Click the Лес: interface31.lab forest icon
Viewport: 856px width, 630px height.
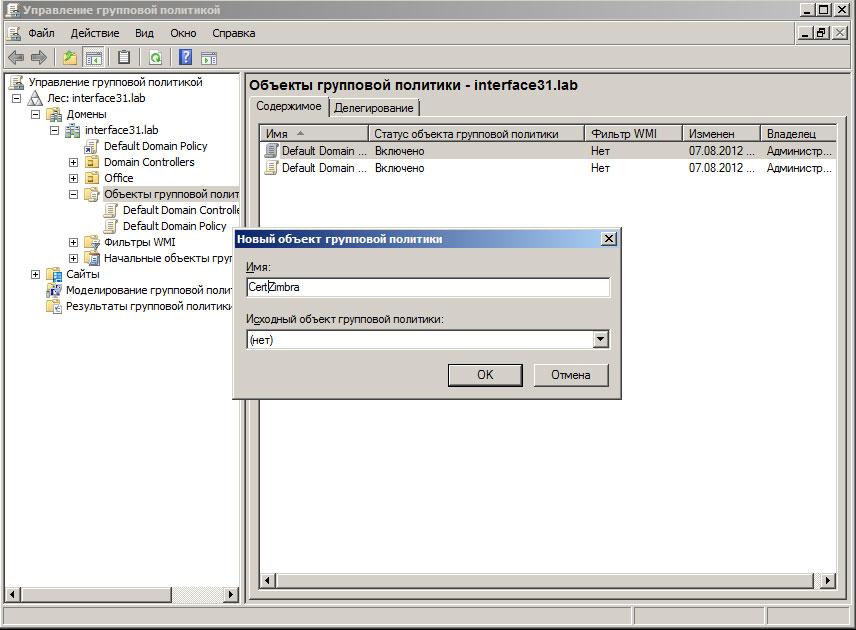point(35,98)
